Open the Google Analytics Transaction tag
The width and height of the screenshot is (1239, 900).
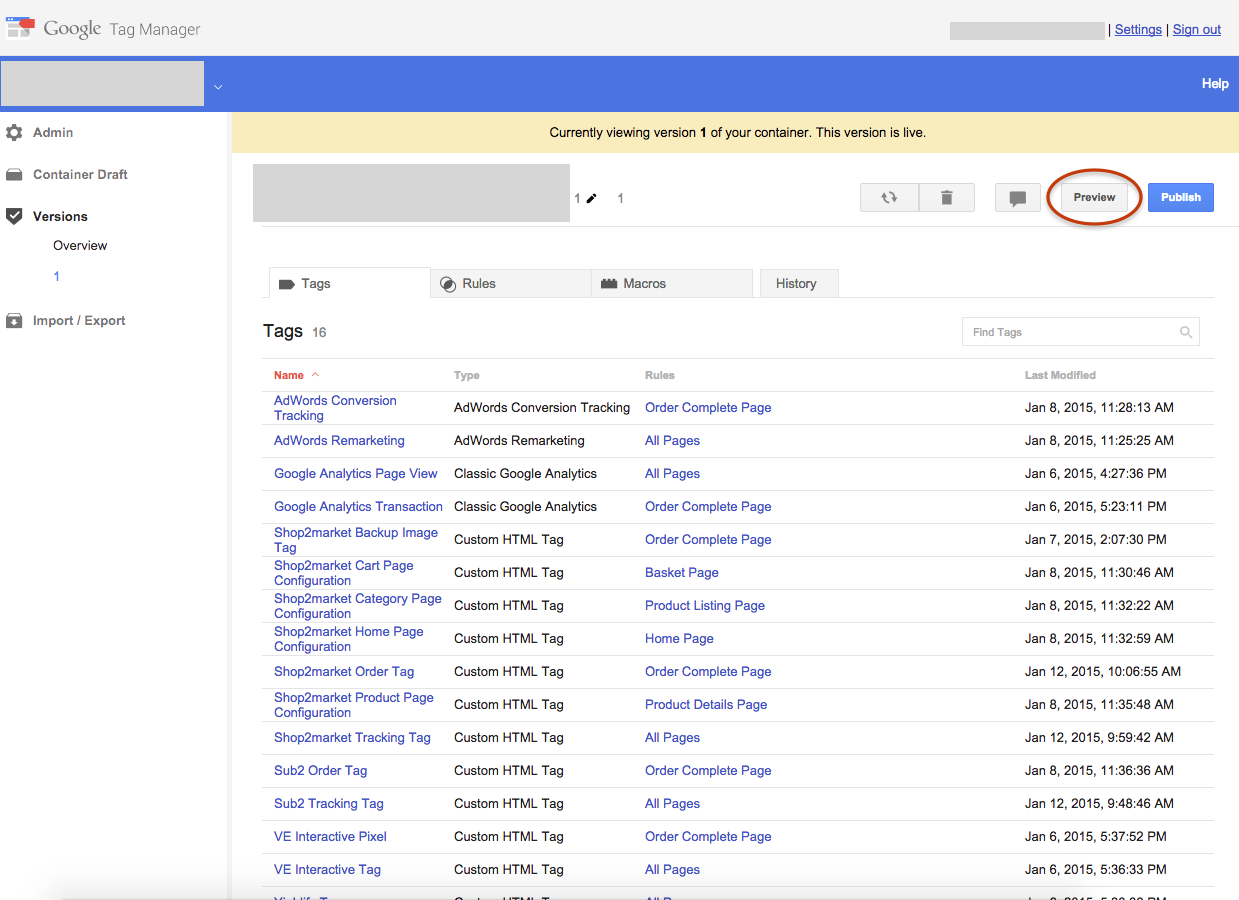(358, 506)
